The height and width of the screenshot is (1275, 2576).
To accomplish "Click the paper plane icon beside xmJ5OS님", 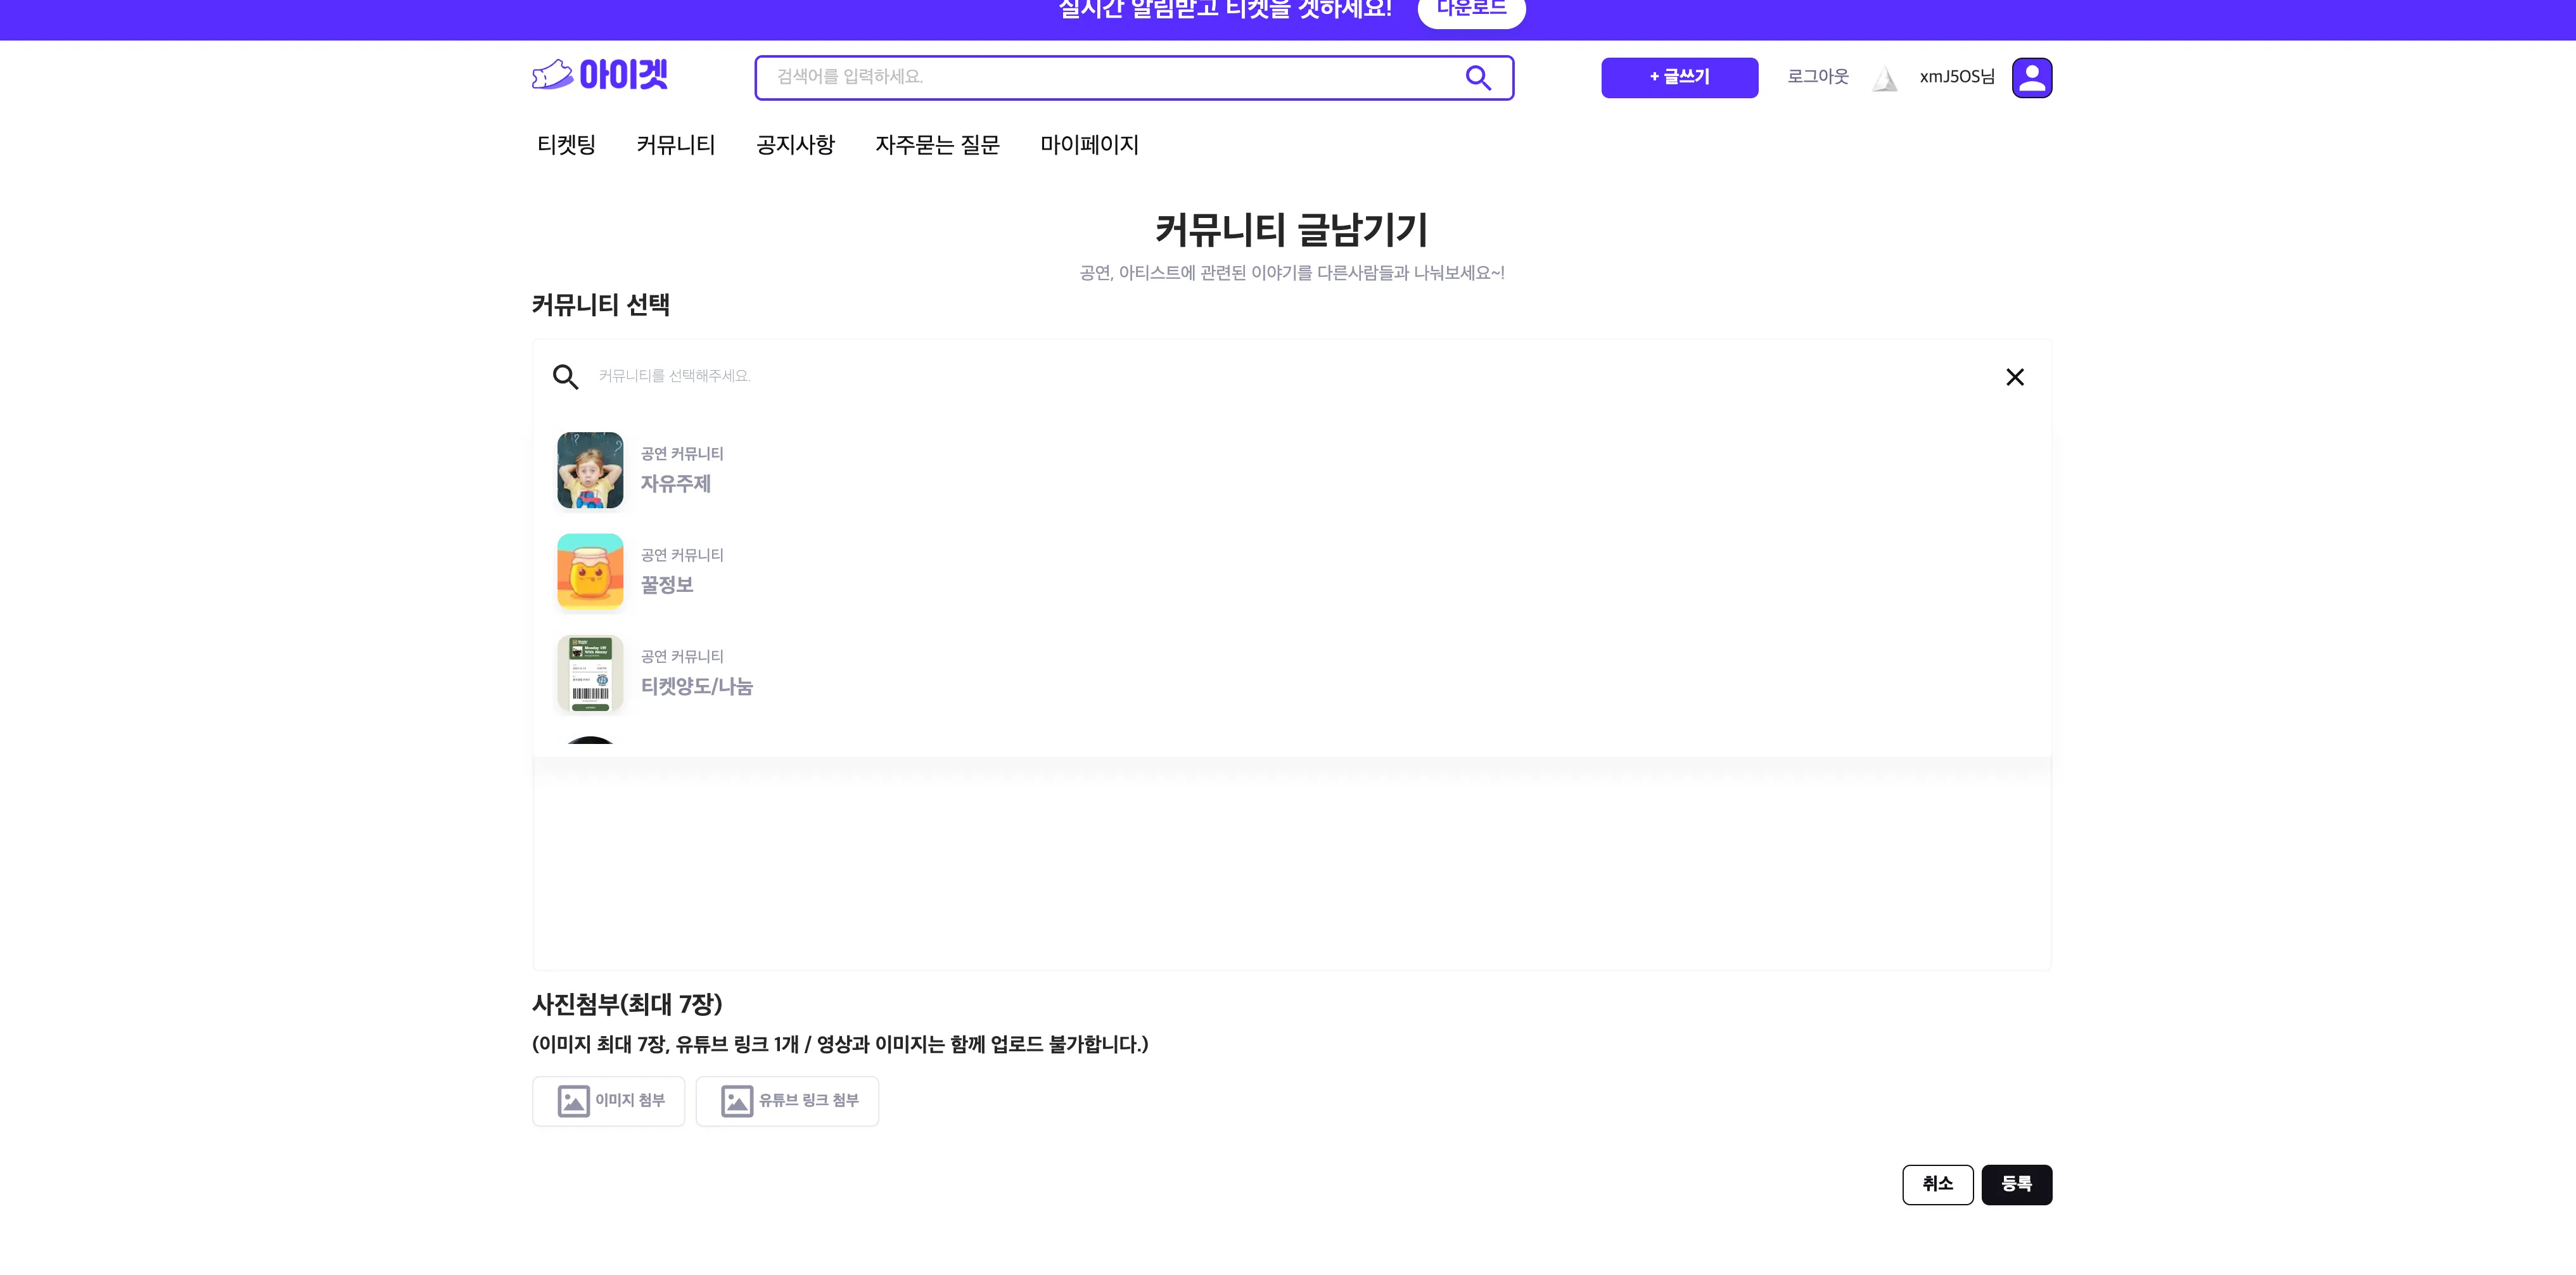I will click(x=1885, y=79).
